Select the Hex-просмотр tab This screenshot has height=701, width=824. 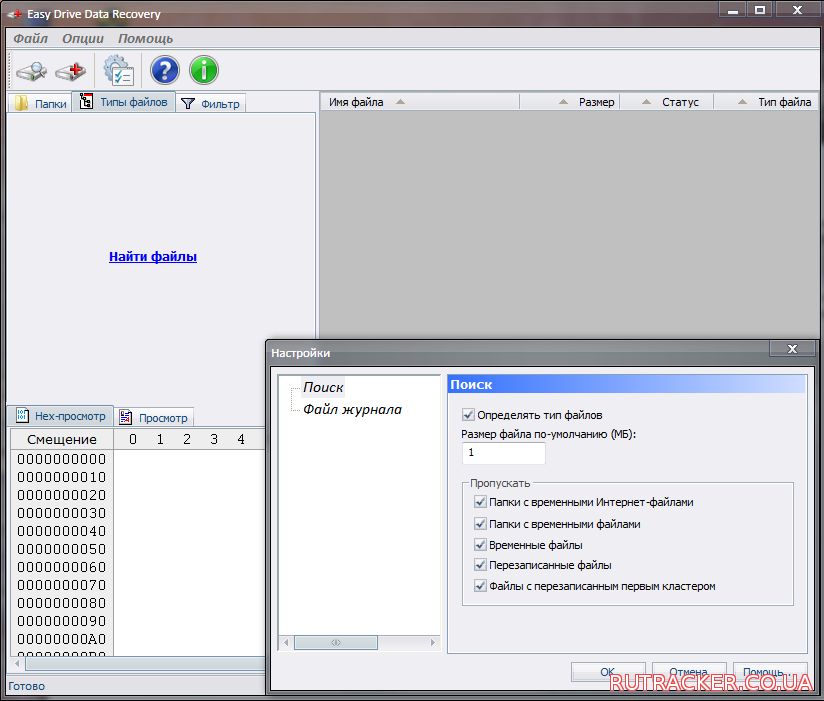click(x=60, y=416)
